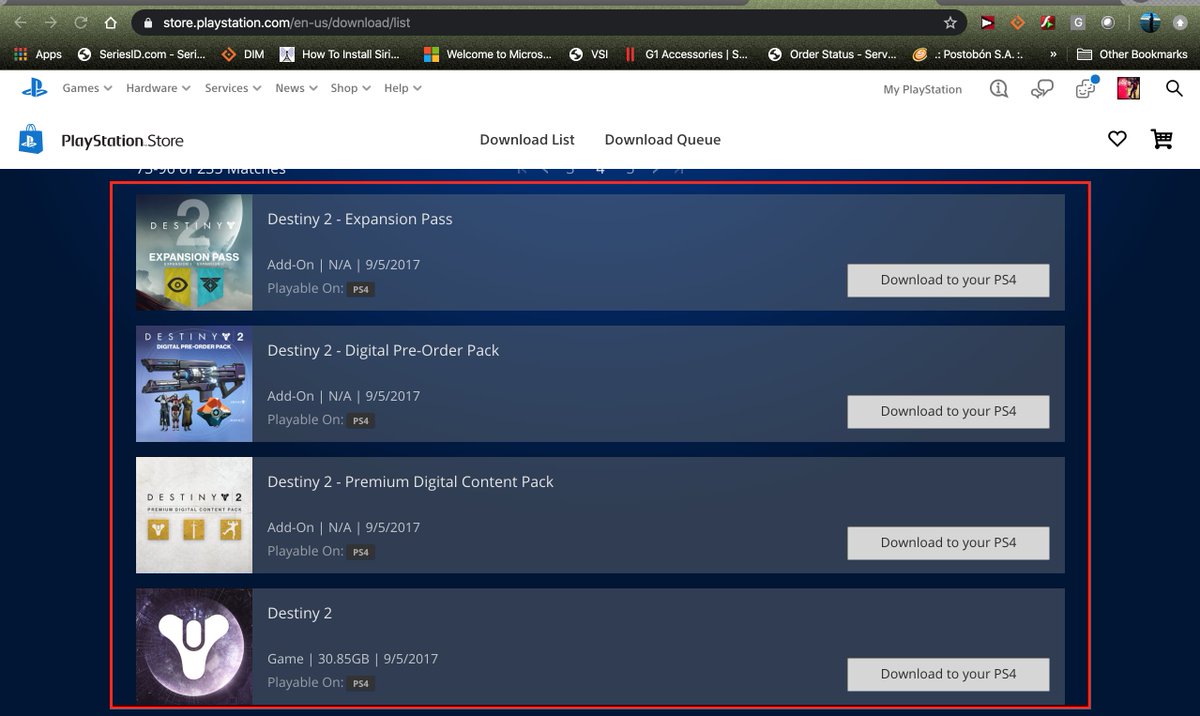Open the browser home page icon
Screen dimensions: 1200x716
point(111,22)
